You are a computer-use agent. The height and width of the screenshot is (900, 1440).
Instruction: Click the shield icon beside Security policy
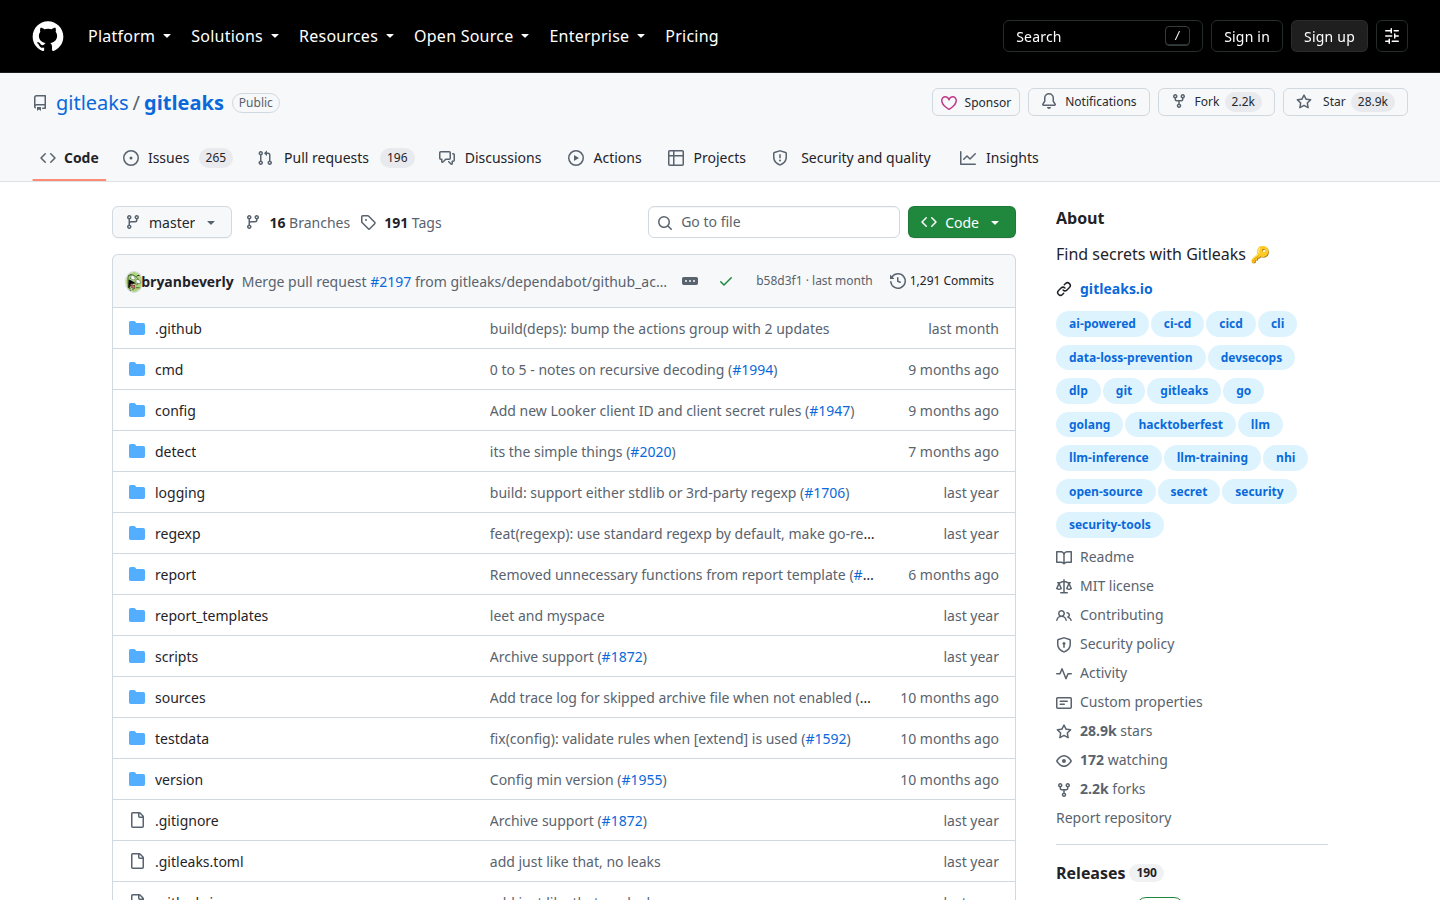point(1064,644)
